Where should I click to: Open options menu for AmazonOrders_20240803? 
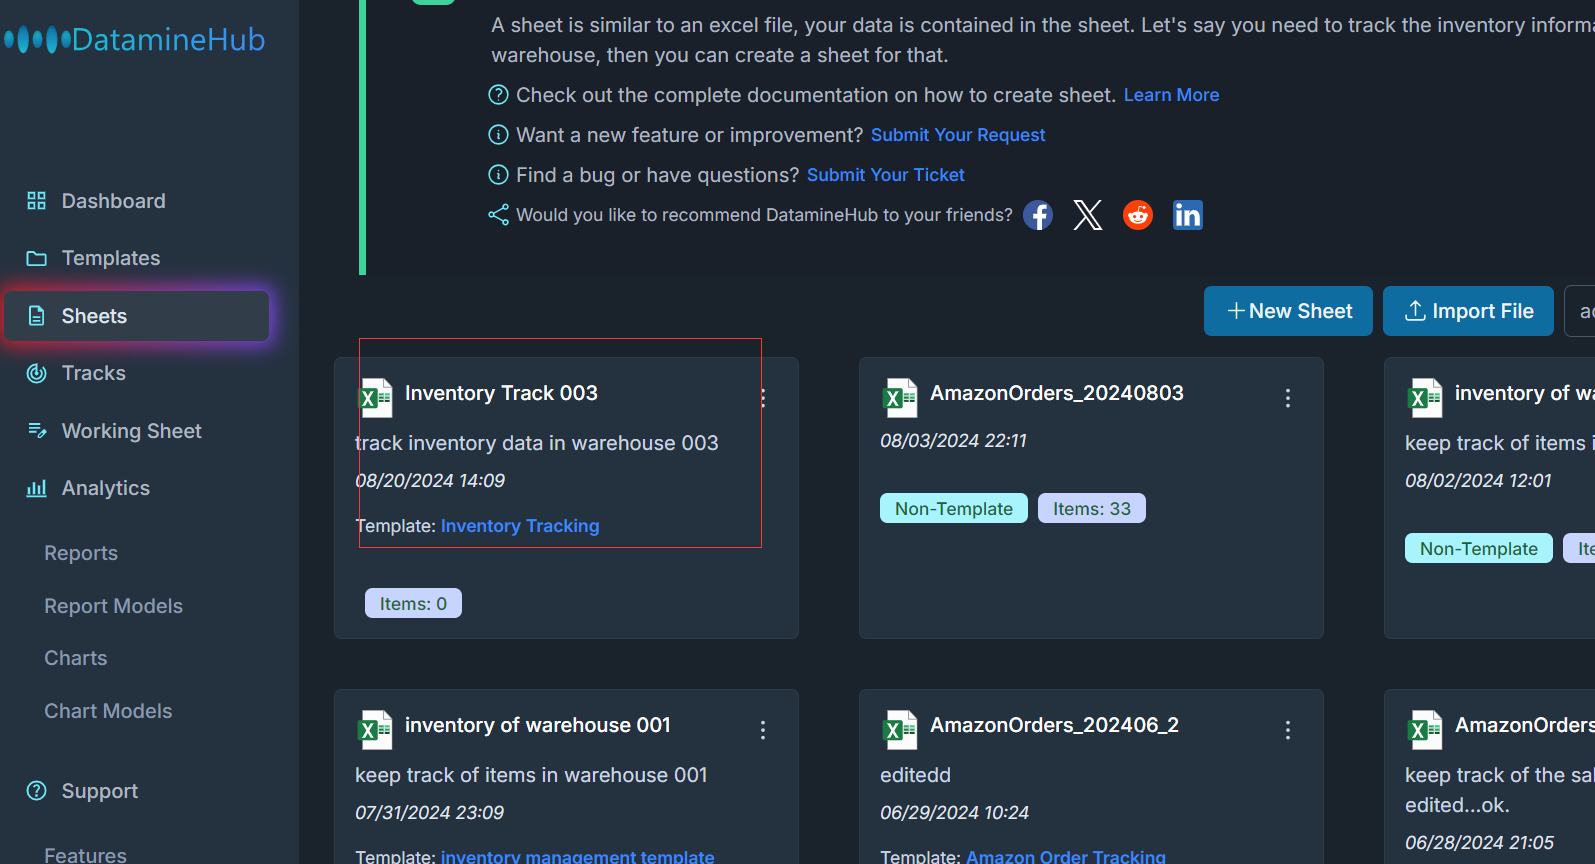point(1288,398)
